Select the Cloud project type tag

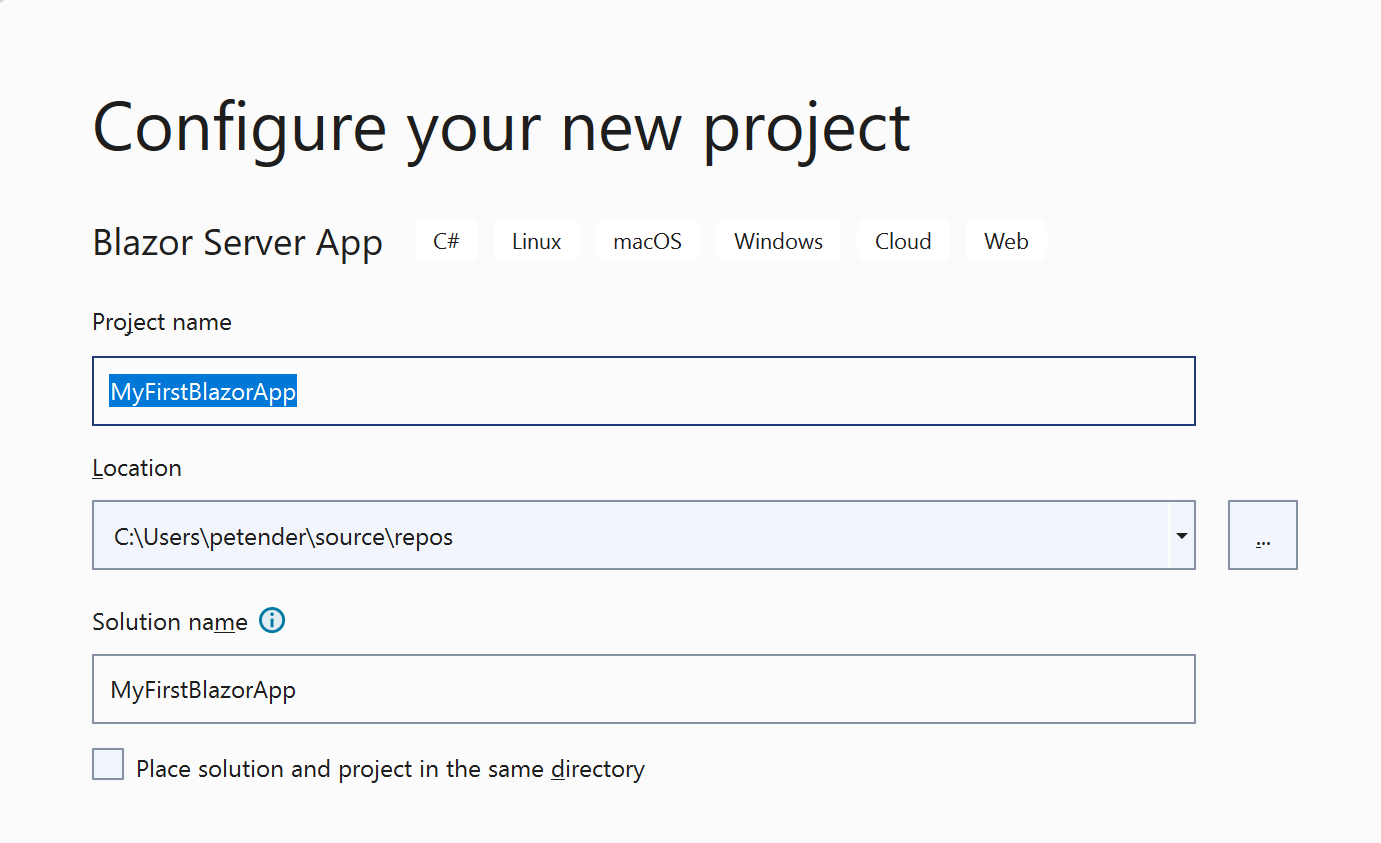903,240
